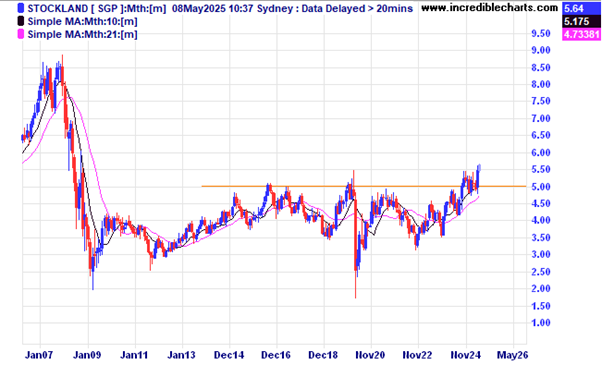Click the 1.50 price axis label
Image resolution: width=602 pixels, height=365 pixels.
541,306
